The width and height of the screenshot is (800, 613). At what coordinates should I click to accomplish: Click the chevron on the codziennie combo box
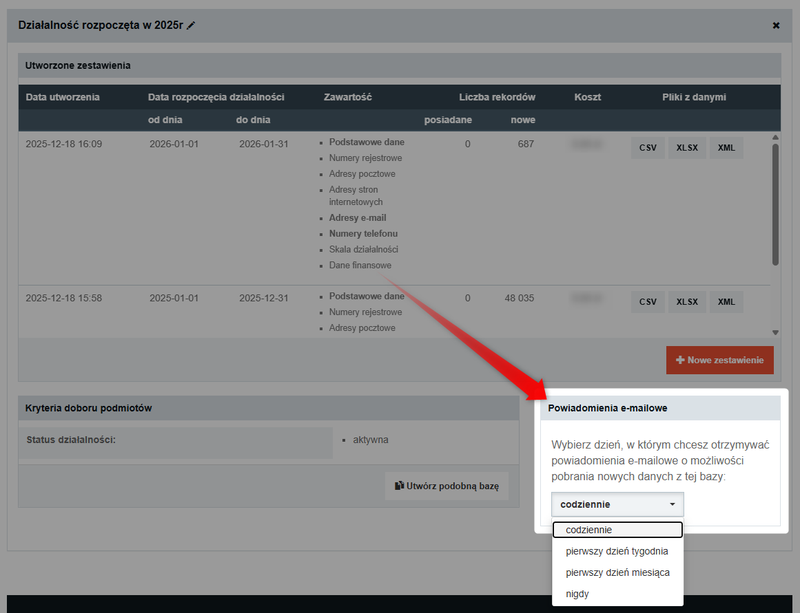tap(672, 504)
